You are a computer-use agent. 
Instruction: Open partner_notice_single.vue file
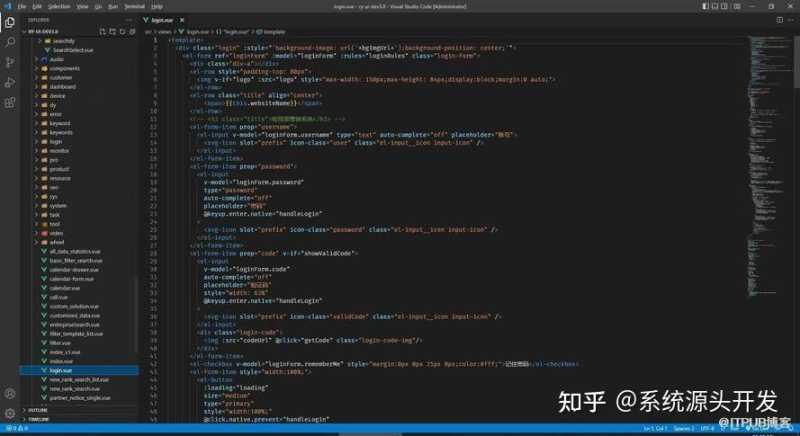80,398
